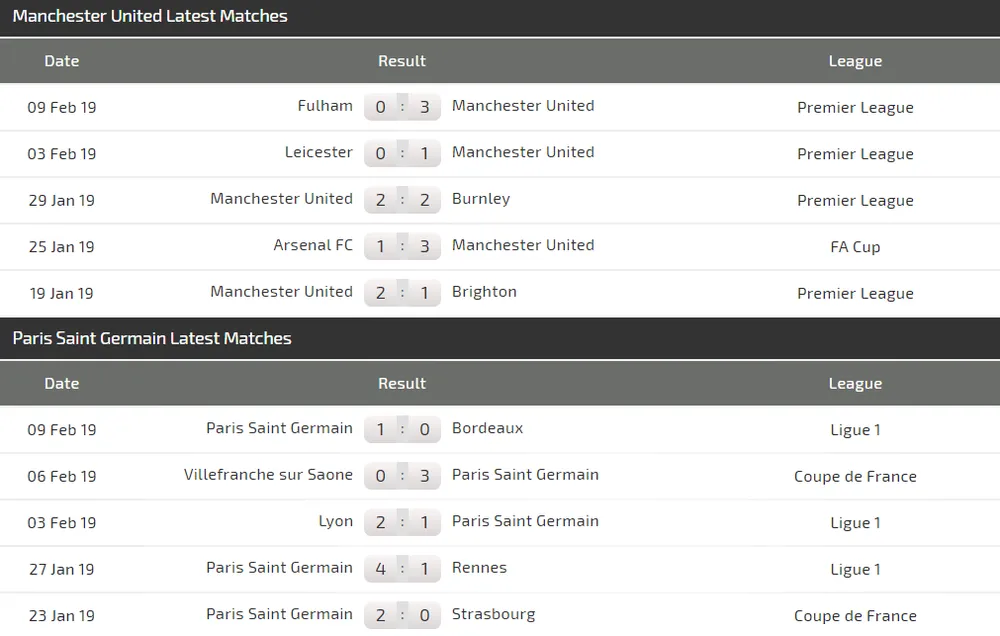1000x636 pixels.
Task: Click the Date column header in the first table
Action: tap(62, 61)
